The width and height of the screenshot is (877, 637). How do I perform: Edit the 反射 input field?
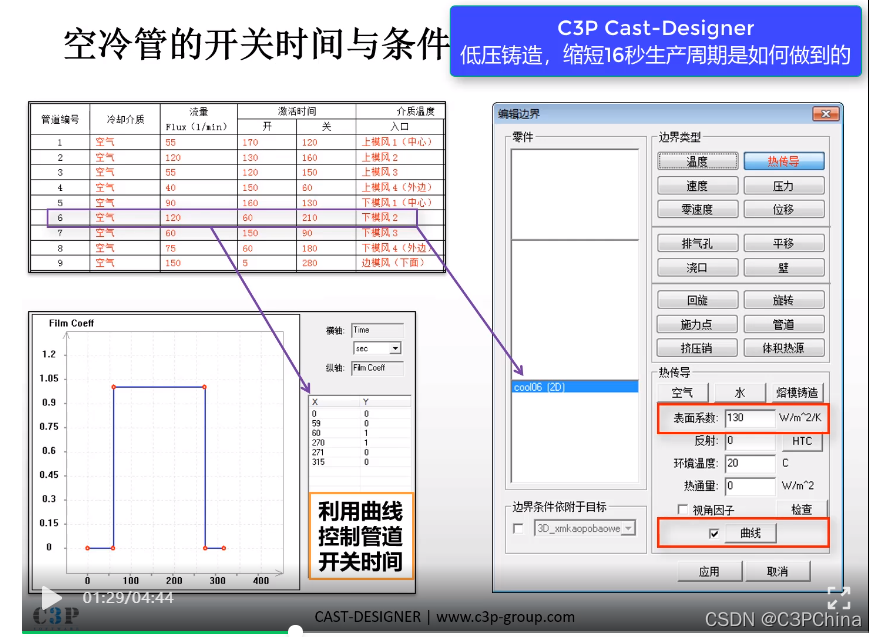coord(749,441)
